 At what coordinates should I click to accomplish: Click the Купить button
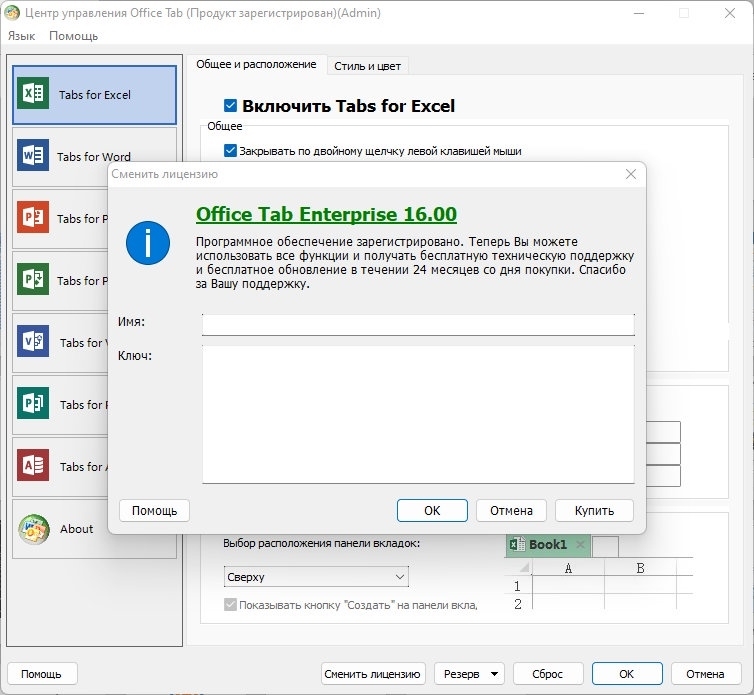[x=594, y=510]
